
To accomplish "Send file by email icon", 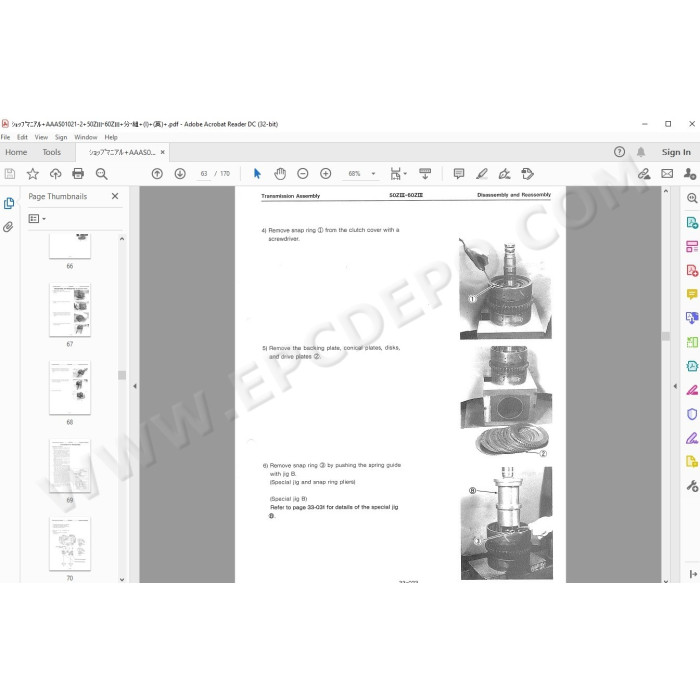I will pos(667,174).
